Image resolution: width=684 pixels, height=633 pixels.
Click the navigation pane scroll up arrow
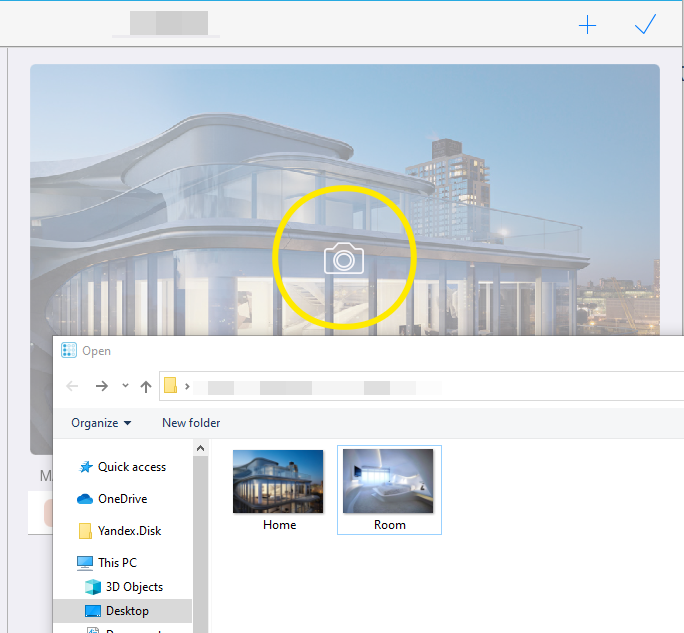coord(200,449)
